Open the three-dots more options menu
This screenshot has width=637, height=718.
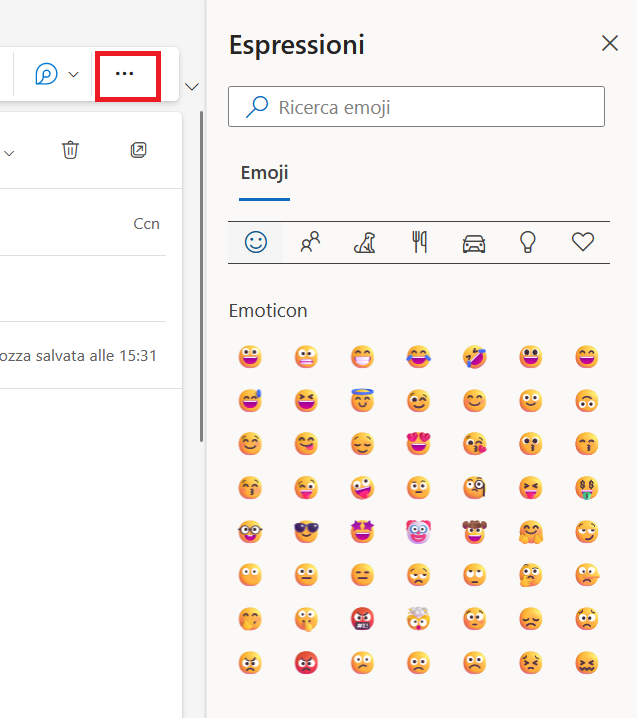(x=124, y=74)
